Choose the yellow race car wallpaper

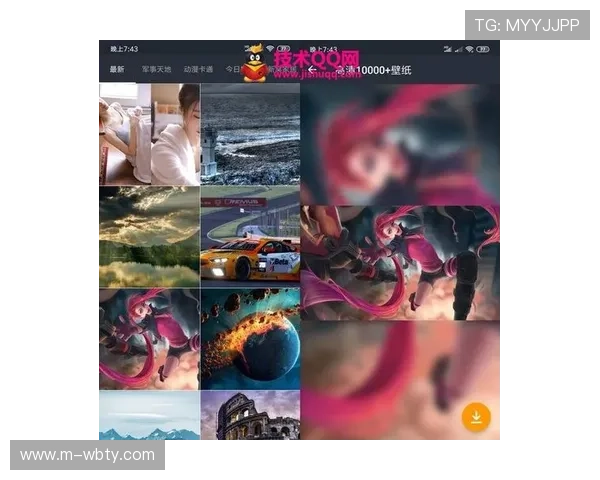coord(250,236)
